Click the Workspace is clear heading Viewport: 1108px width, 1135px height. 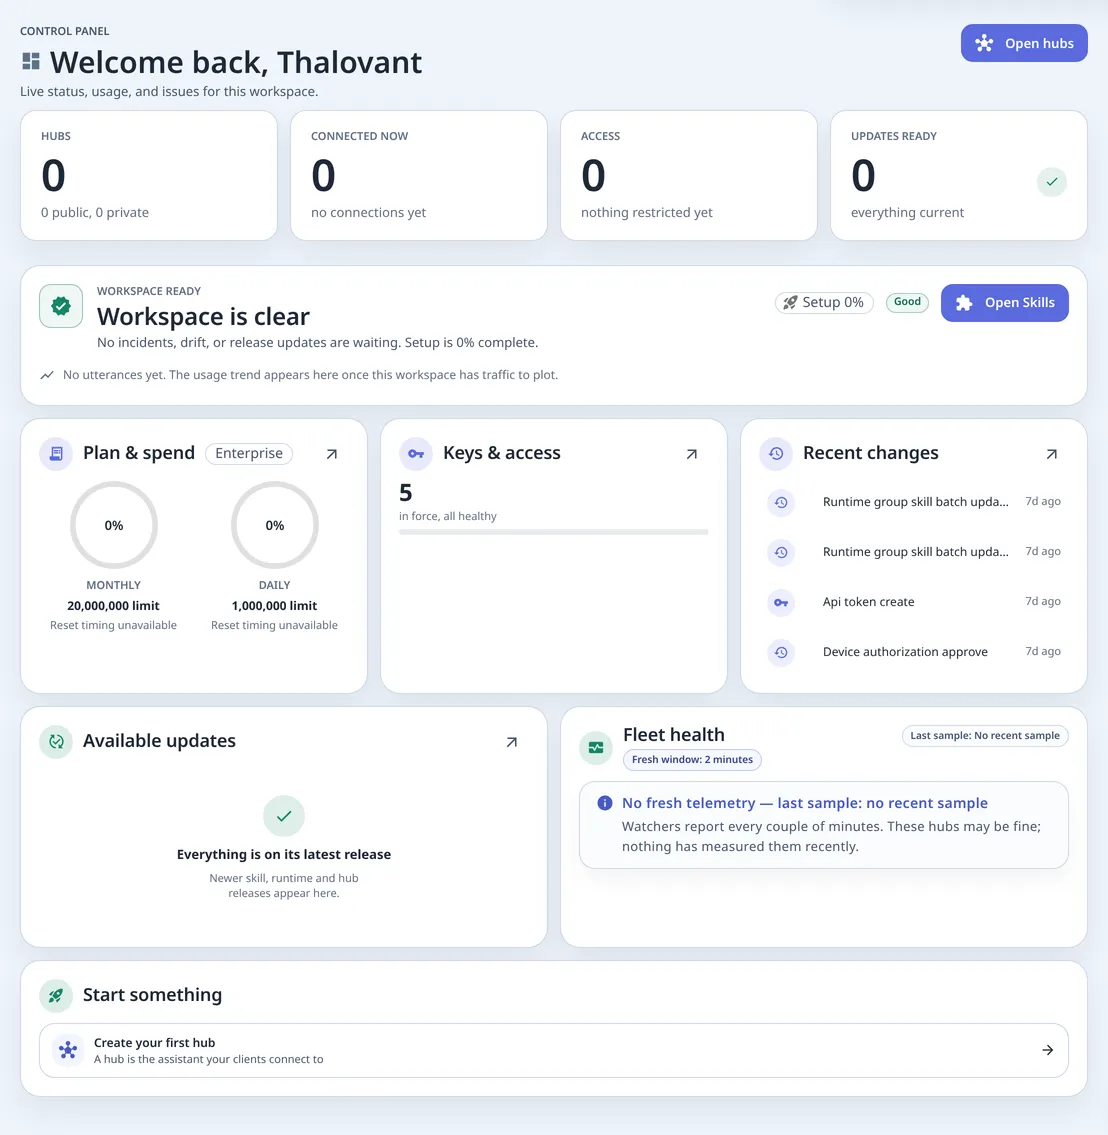click(203, 316)
